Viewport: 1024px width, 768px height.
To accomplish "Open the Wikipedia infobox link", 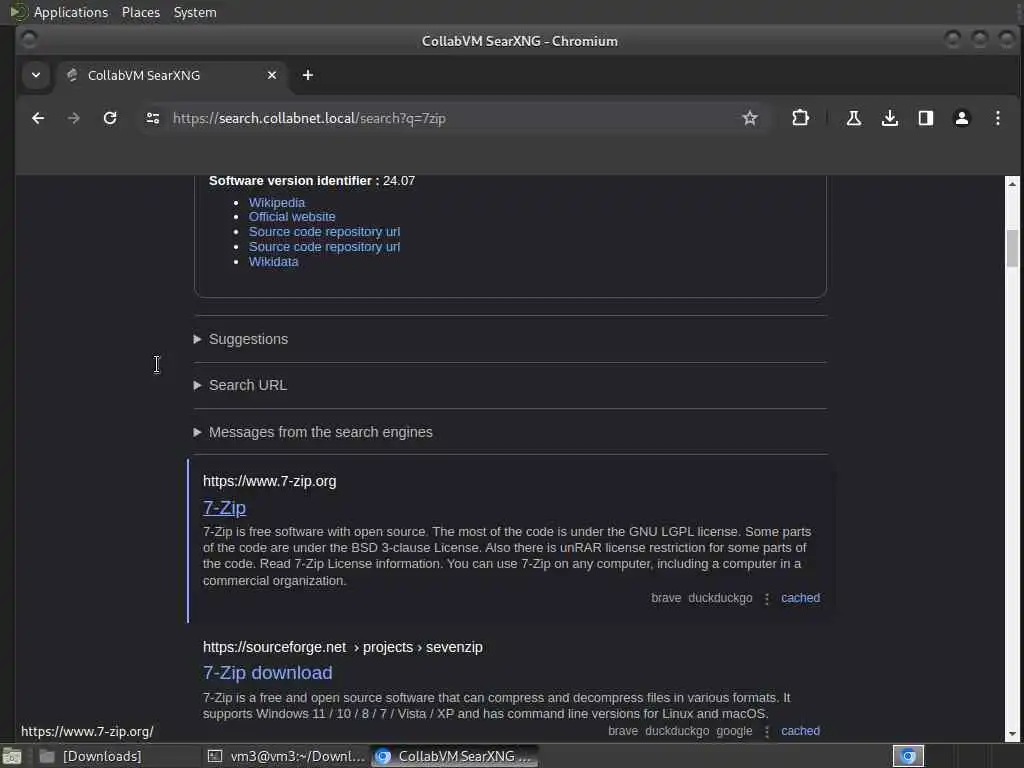I will pos(277,202).
